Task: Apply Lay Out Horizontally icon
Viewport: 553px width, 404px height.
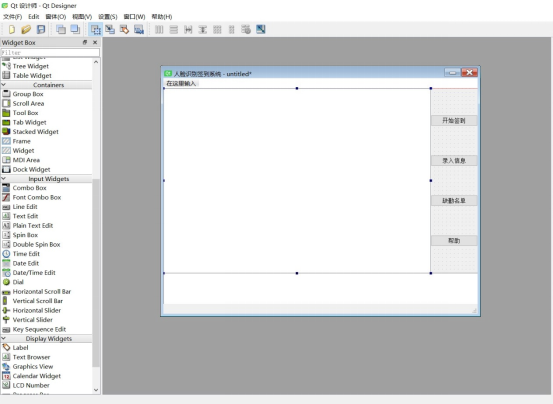Action: (x=159, y=29)
